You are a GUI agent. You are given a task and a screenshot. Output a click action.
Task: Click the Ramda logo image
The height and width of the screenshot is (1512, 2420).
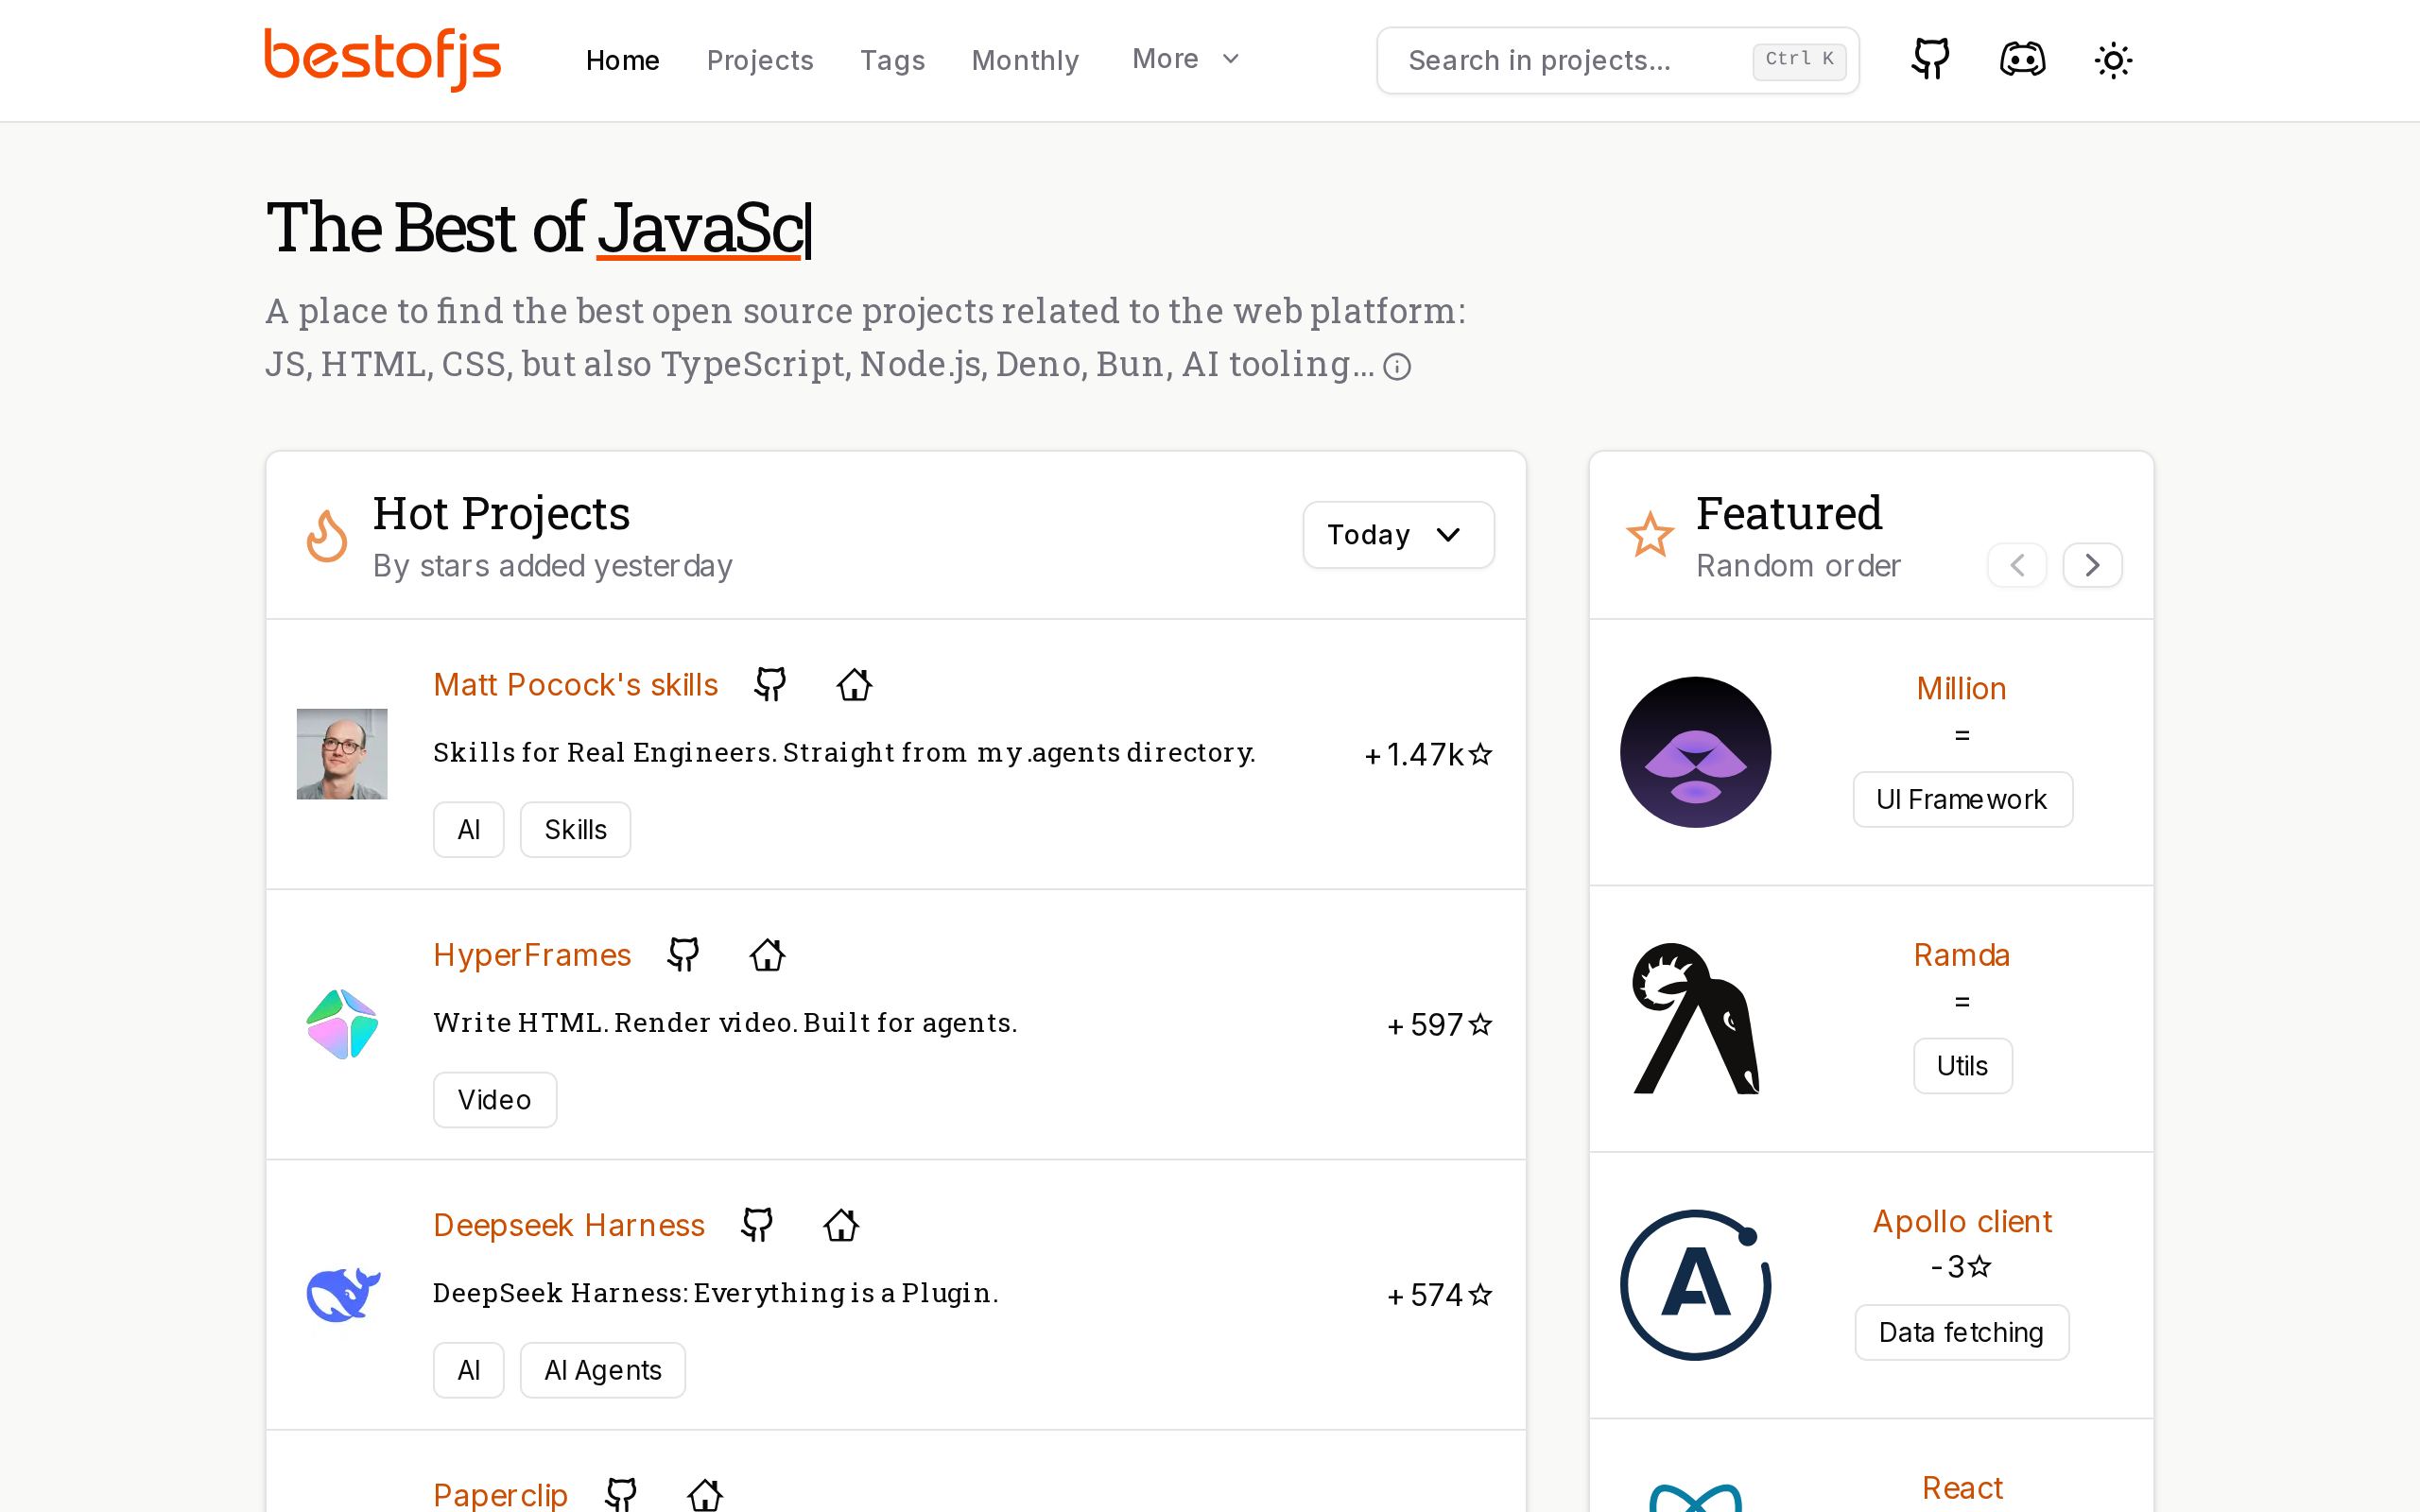coord(1695,1018)
